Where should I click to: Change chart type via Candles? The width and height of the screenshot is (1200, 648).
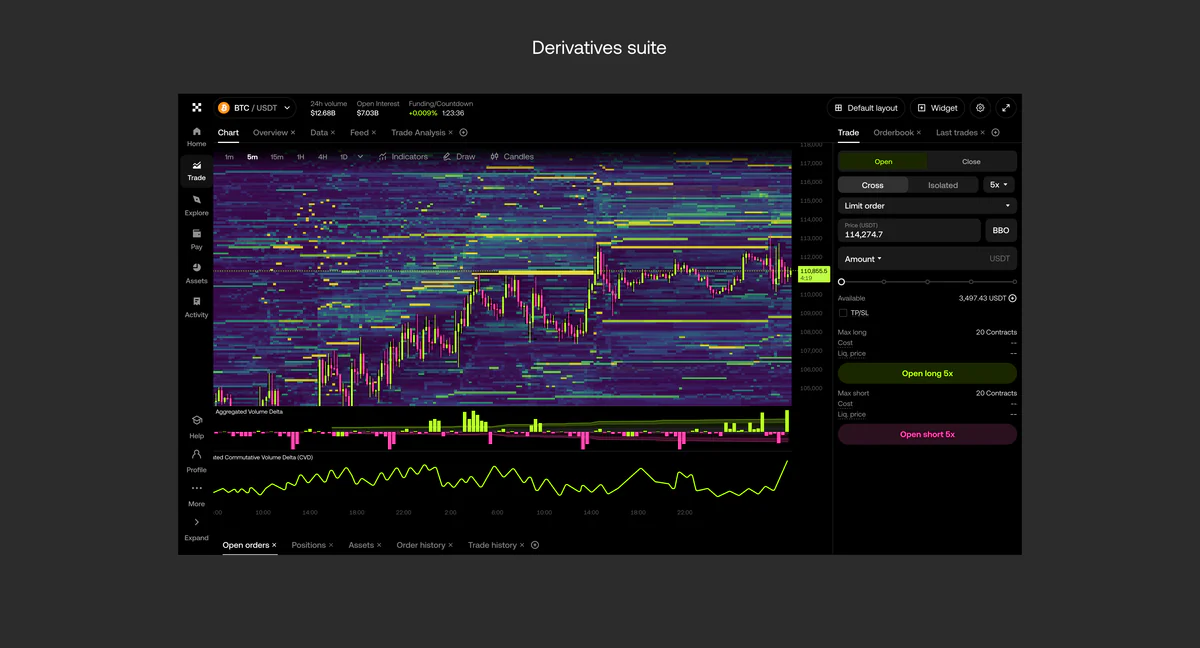(x=512, y=157)
